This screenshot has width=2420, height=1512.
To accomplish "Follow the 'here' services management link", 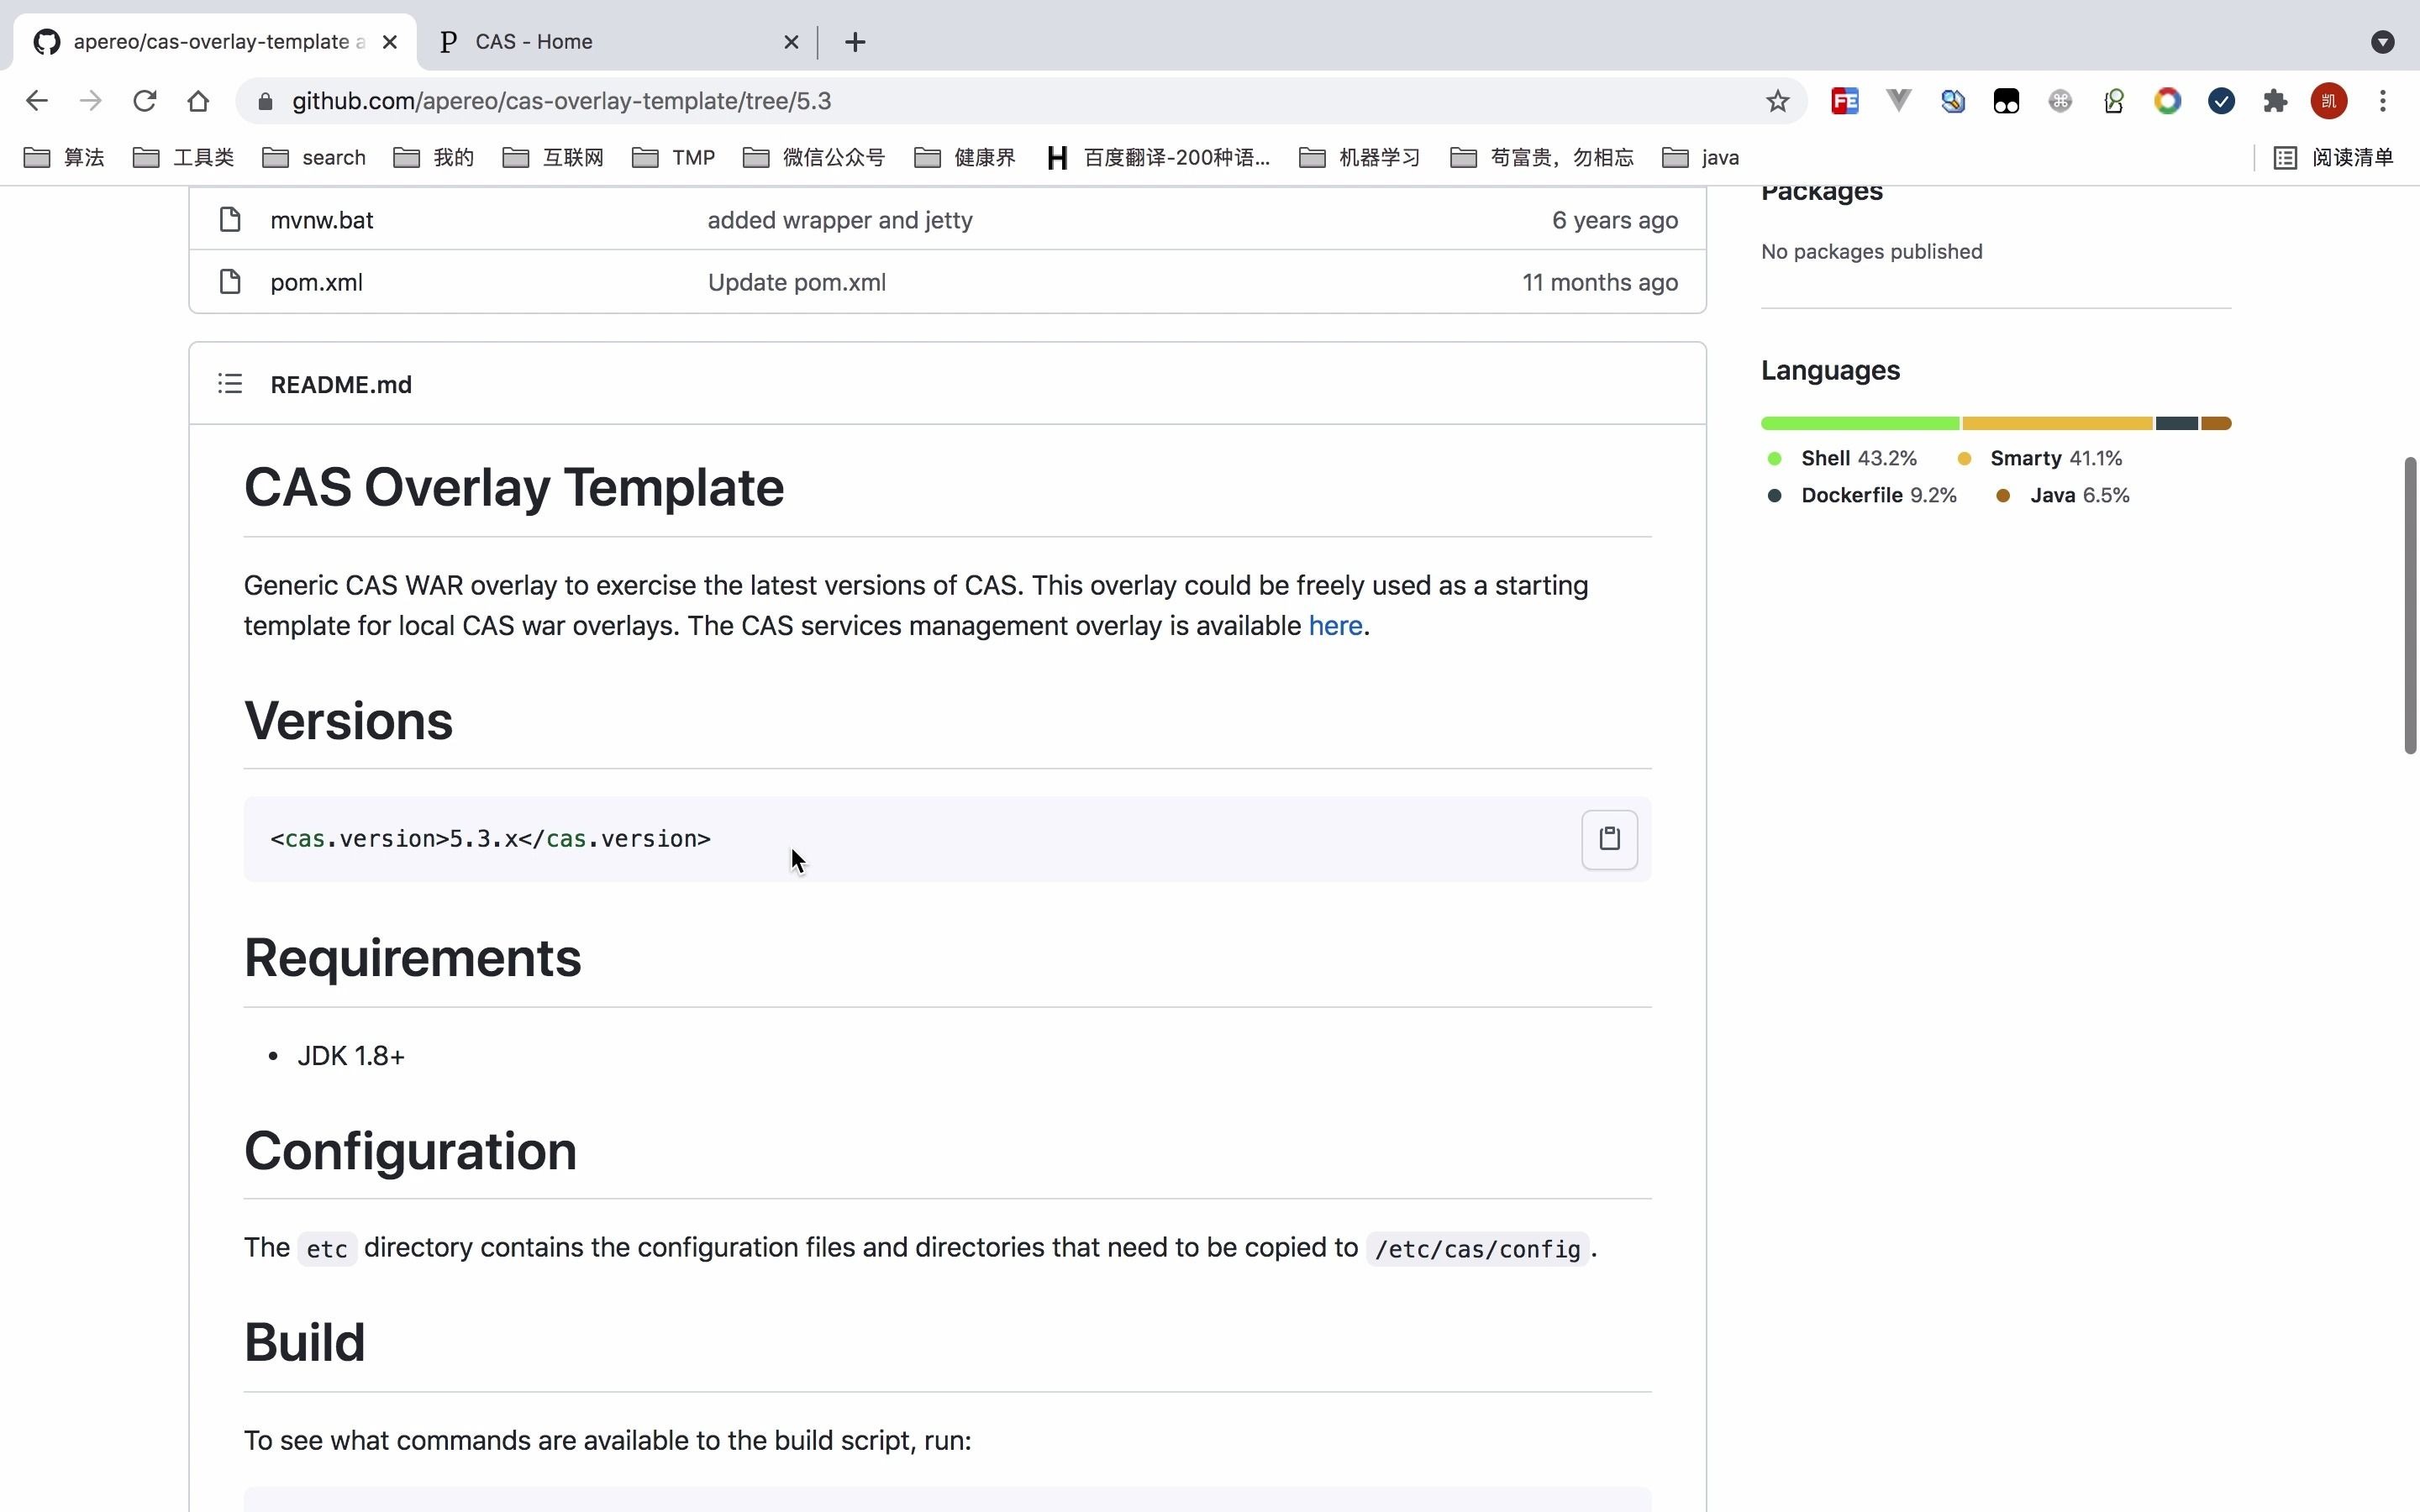I will click(x=1335, y=626).
